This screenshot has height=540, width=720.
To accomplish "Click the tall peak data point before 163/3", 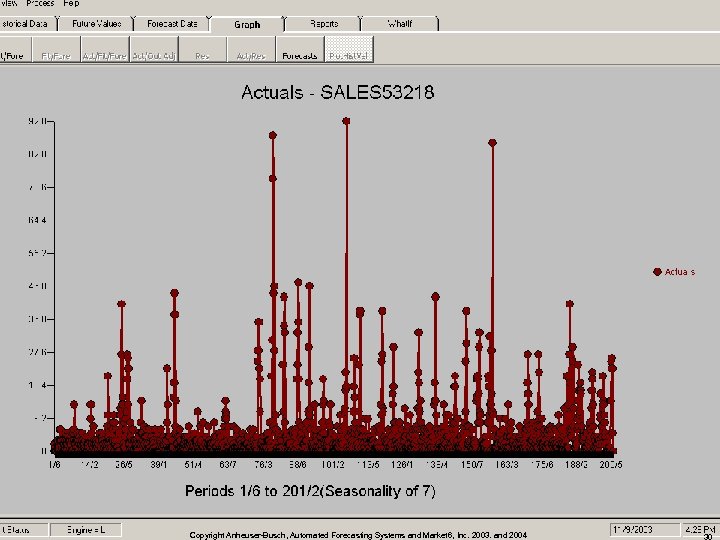I will pos(492,143).
